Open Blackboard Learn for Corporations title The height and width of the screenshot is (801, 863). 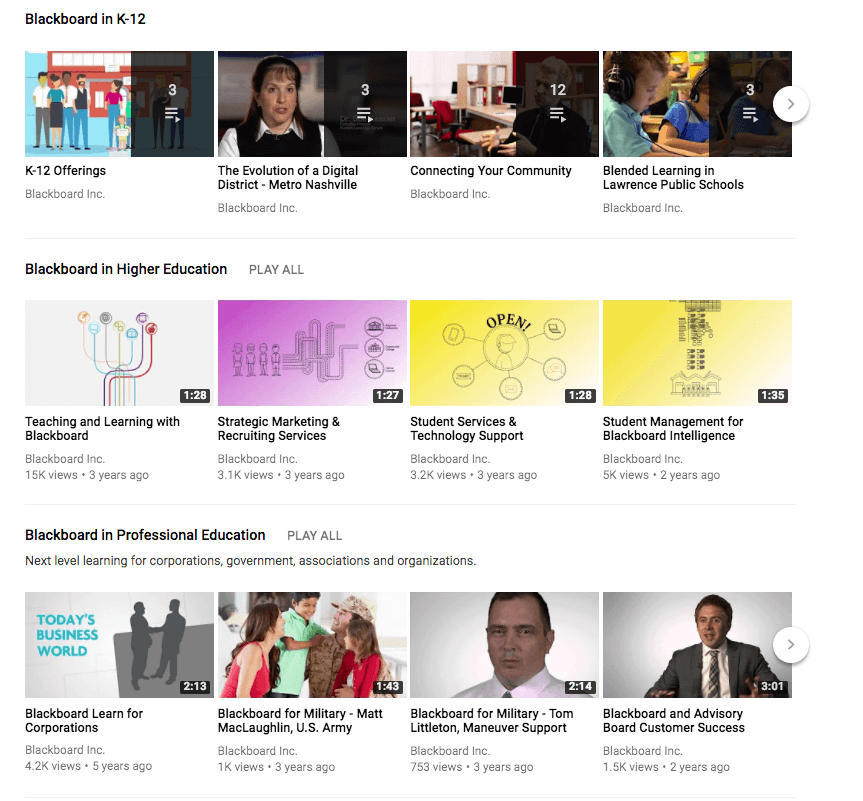[x=84, y=721]
